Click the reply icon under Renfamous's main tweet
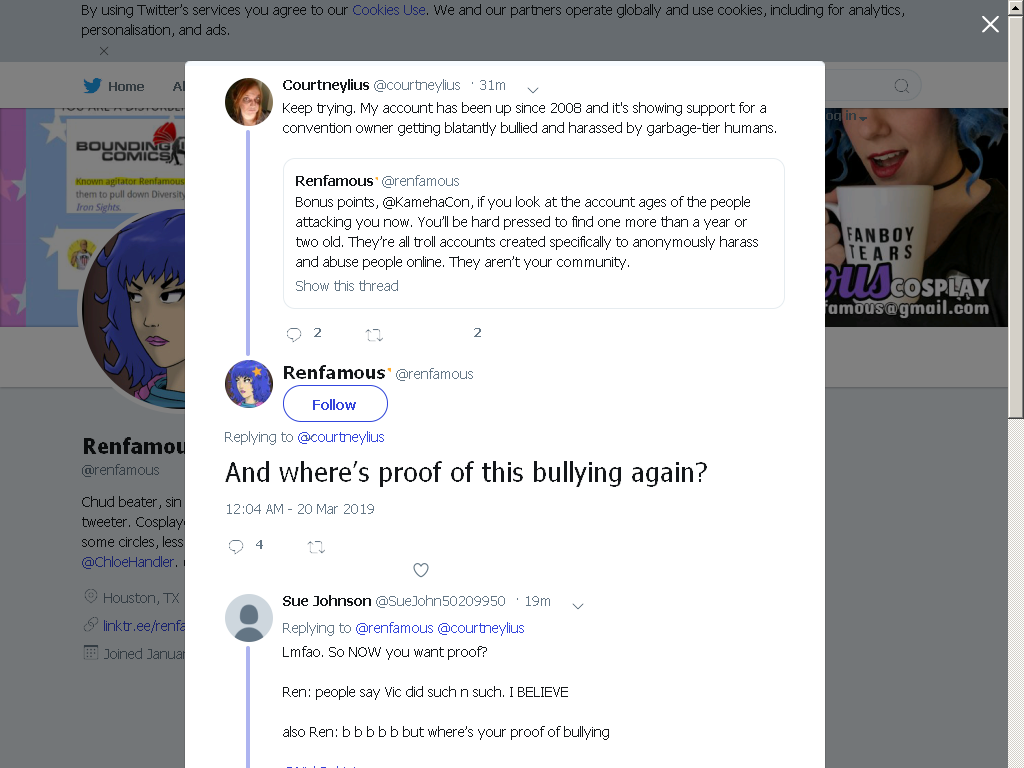This screenshot has height=768, width=1024. 236,547
